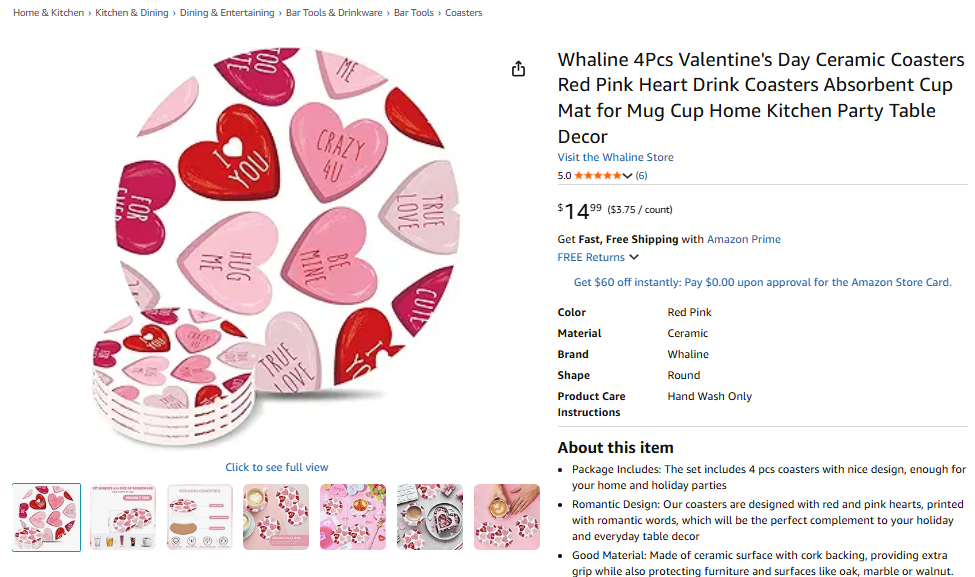View the ceramic coasters layer diagram thumbnail
The width and height of the screenshot is (975, 577).
click(200, 517)
